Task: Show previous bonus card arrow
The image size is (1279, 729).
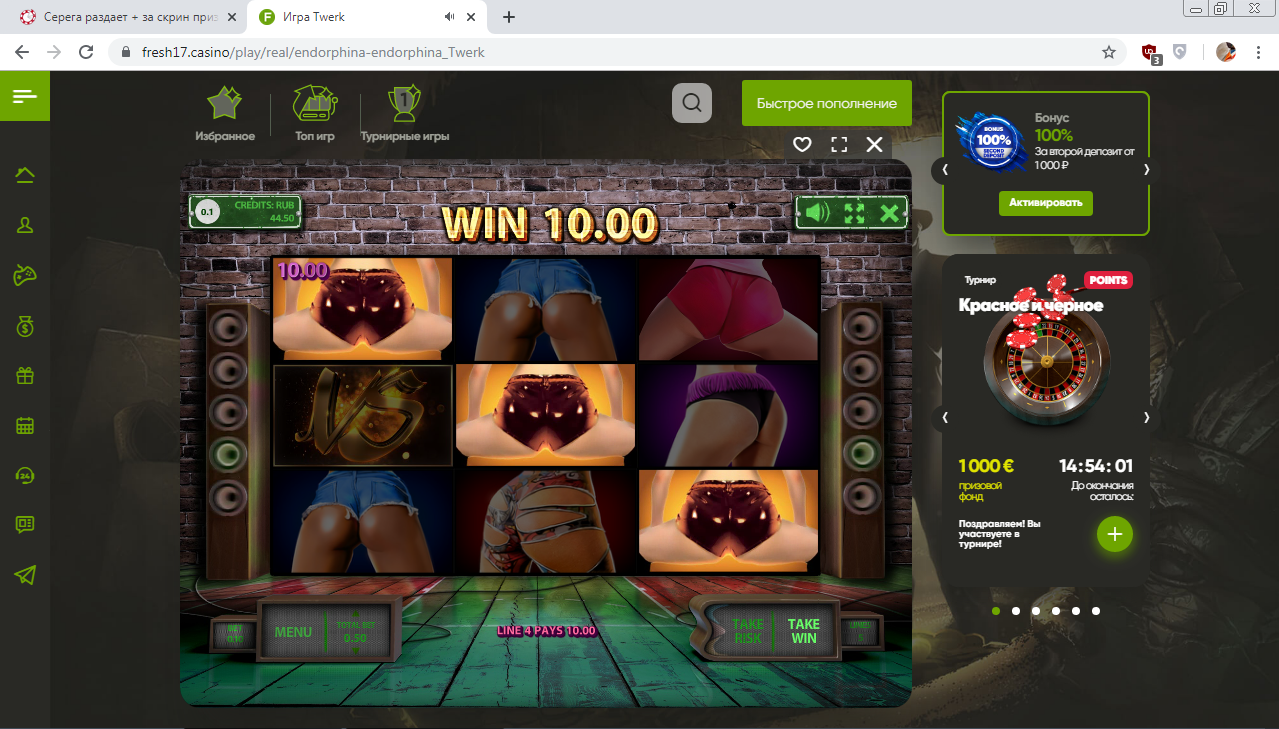Action: [x=945, y=169]
